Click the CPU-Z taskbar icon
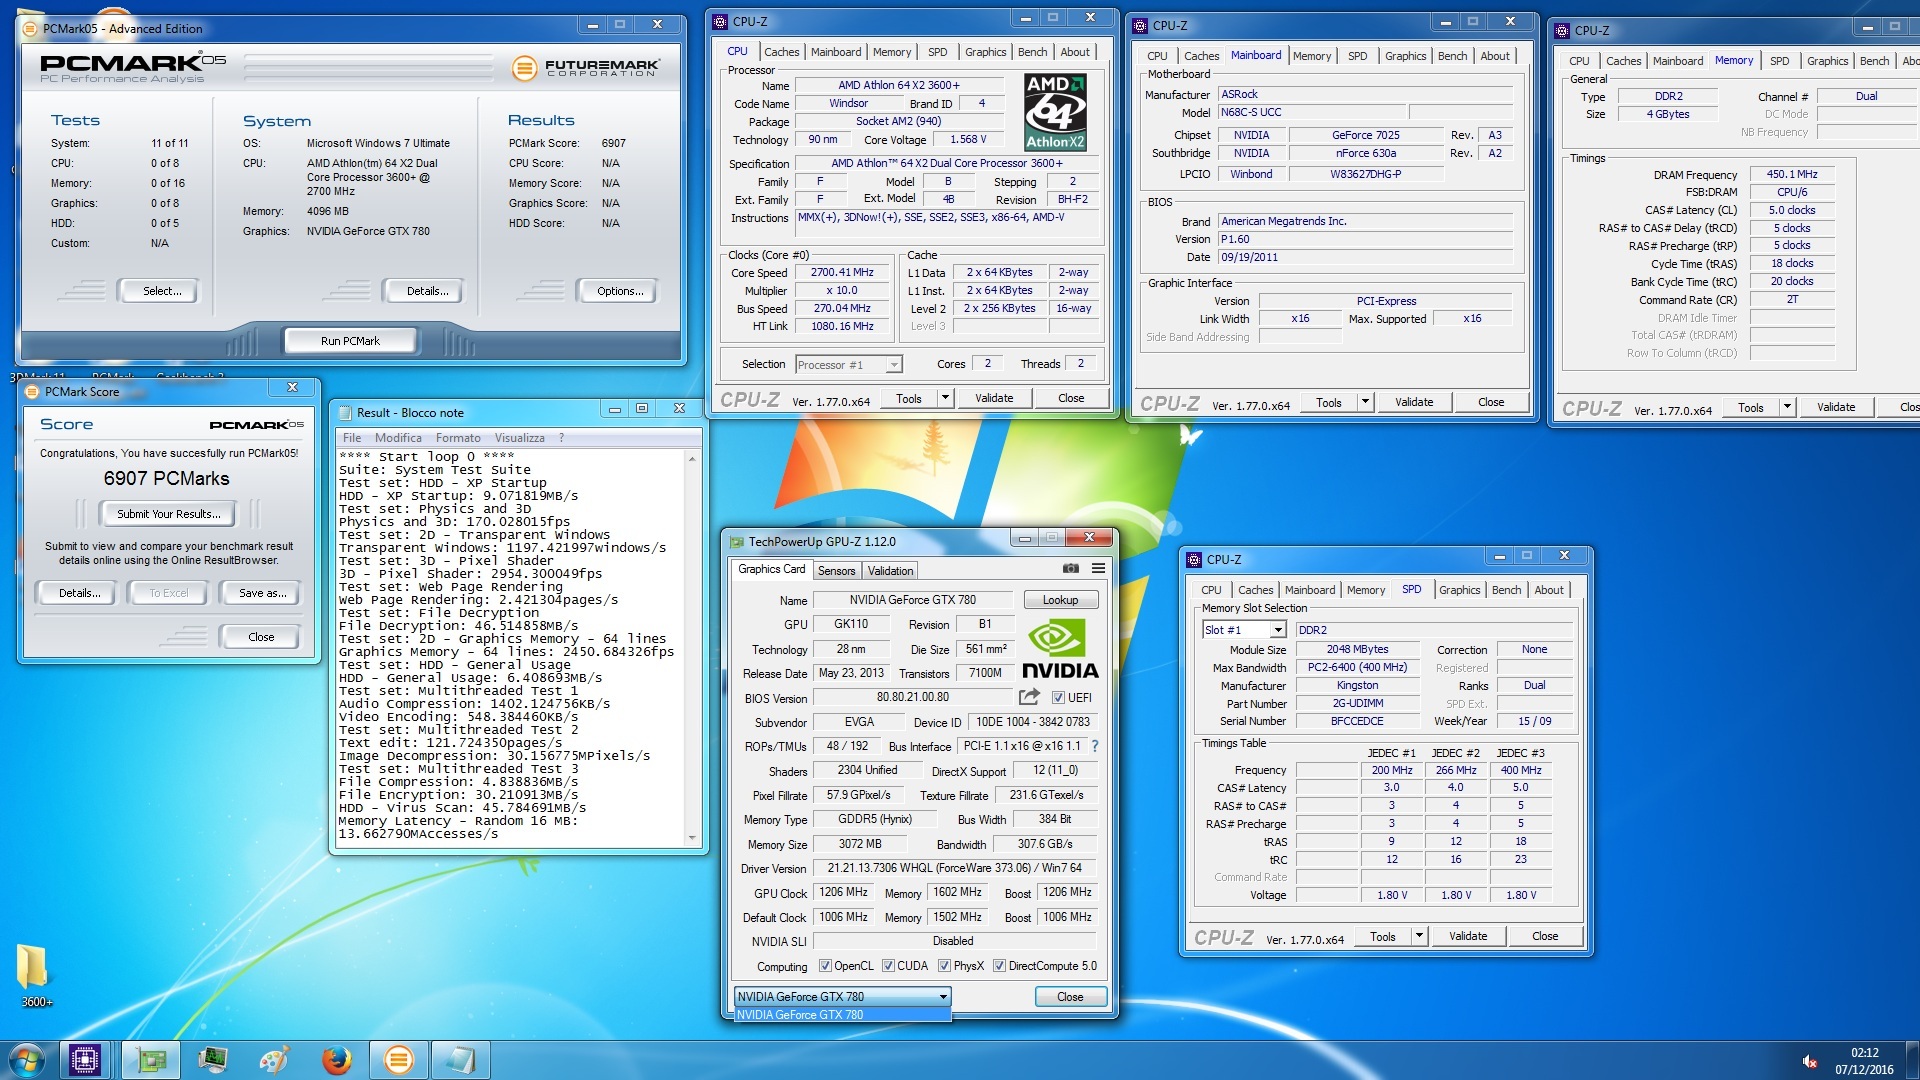The image size is (1920, 1080). pyautogui.click(x=85, y=1060)
